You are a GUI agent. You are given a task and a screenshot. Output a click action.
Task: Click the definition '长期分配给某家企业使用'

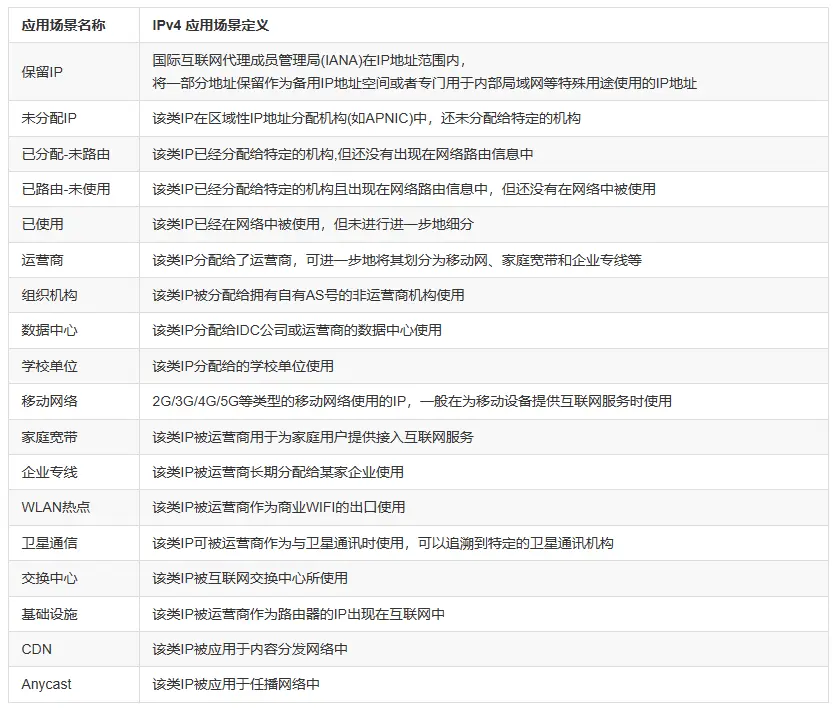click(484, 472)
